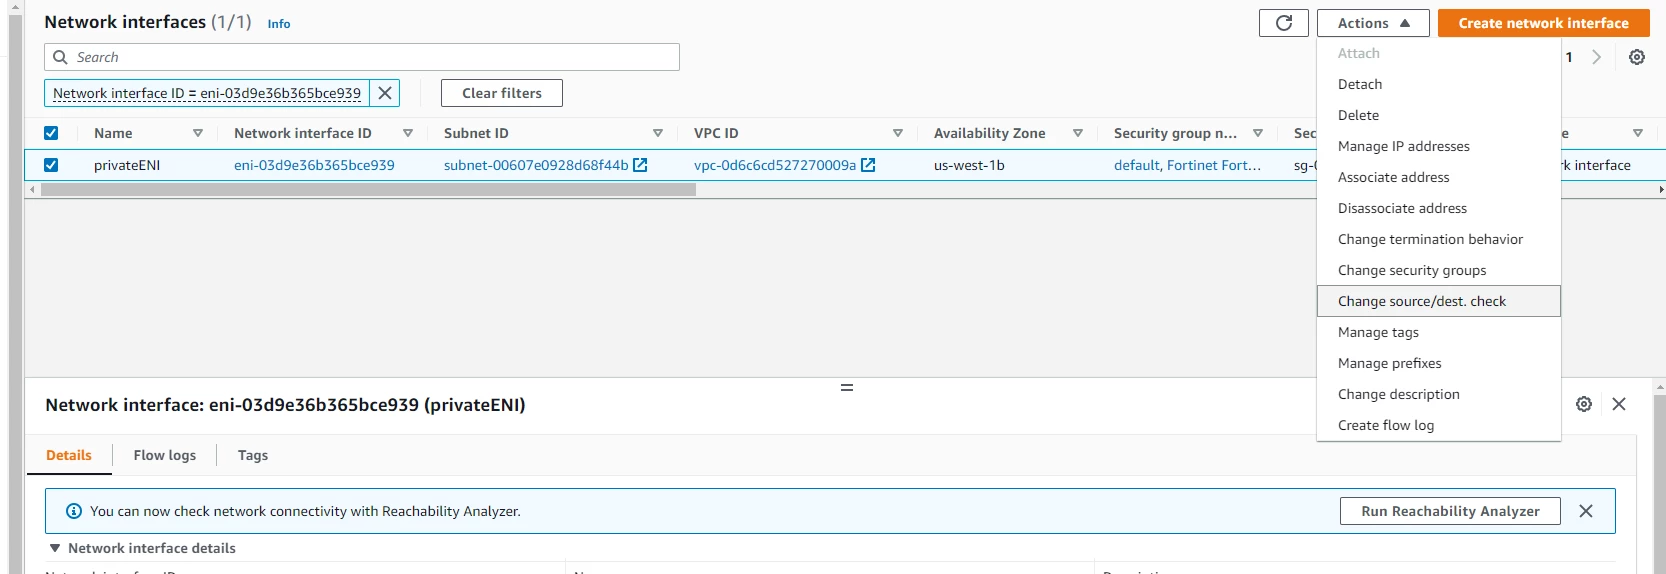Collapse the Actions dropdown
Viewport: 1666px width, 574px height.
pyautogui.click(x=1373, y=23)
